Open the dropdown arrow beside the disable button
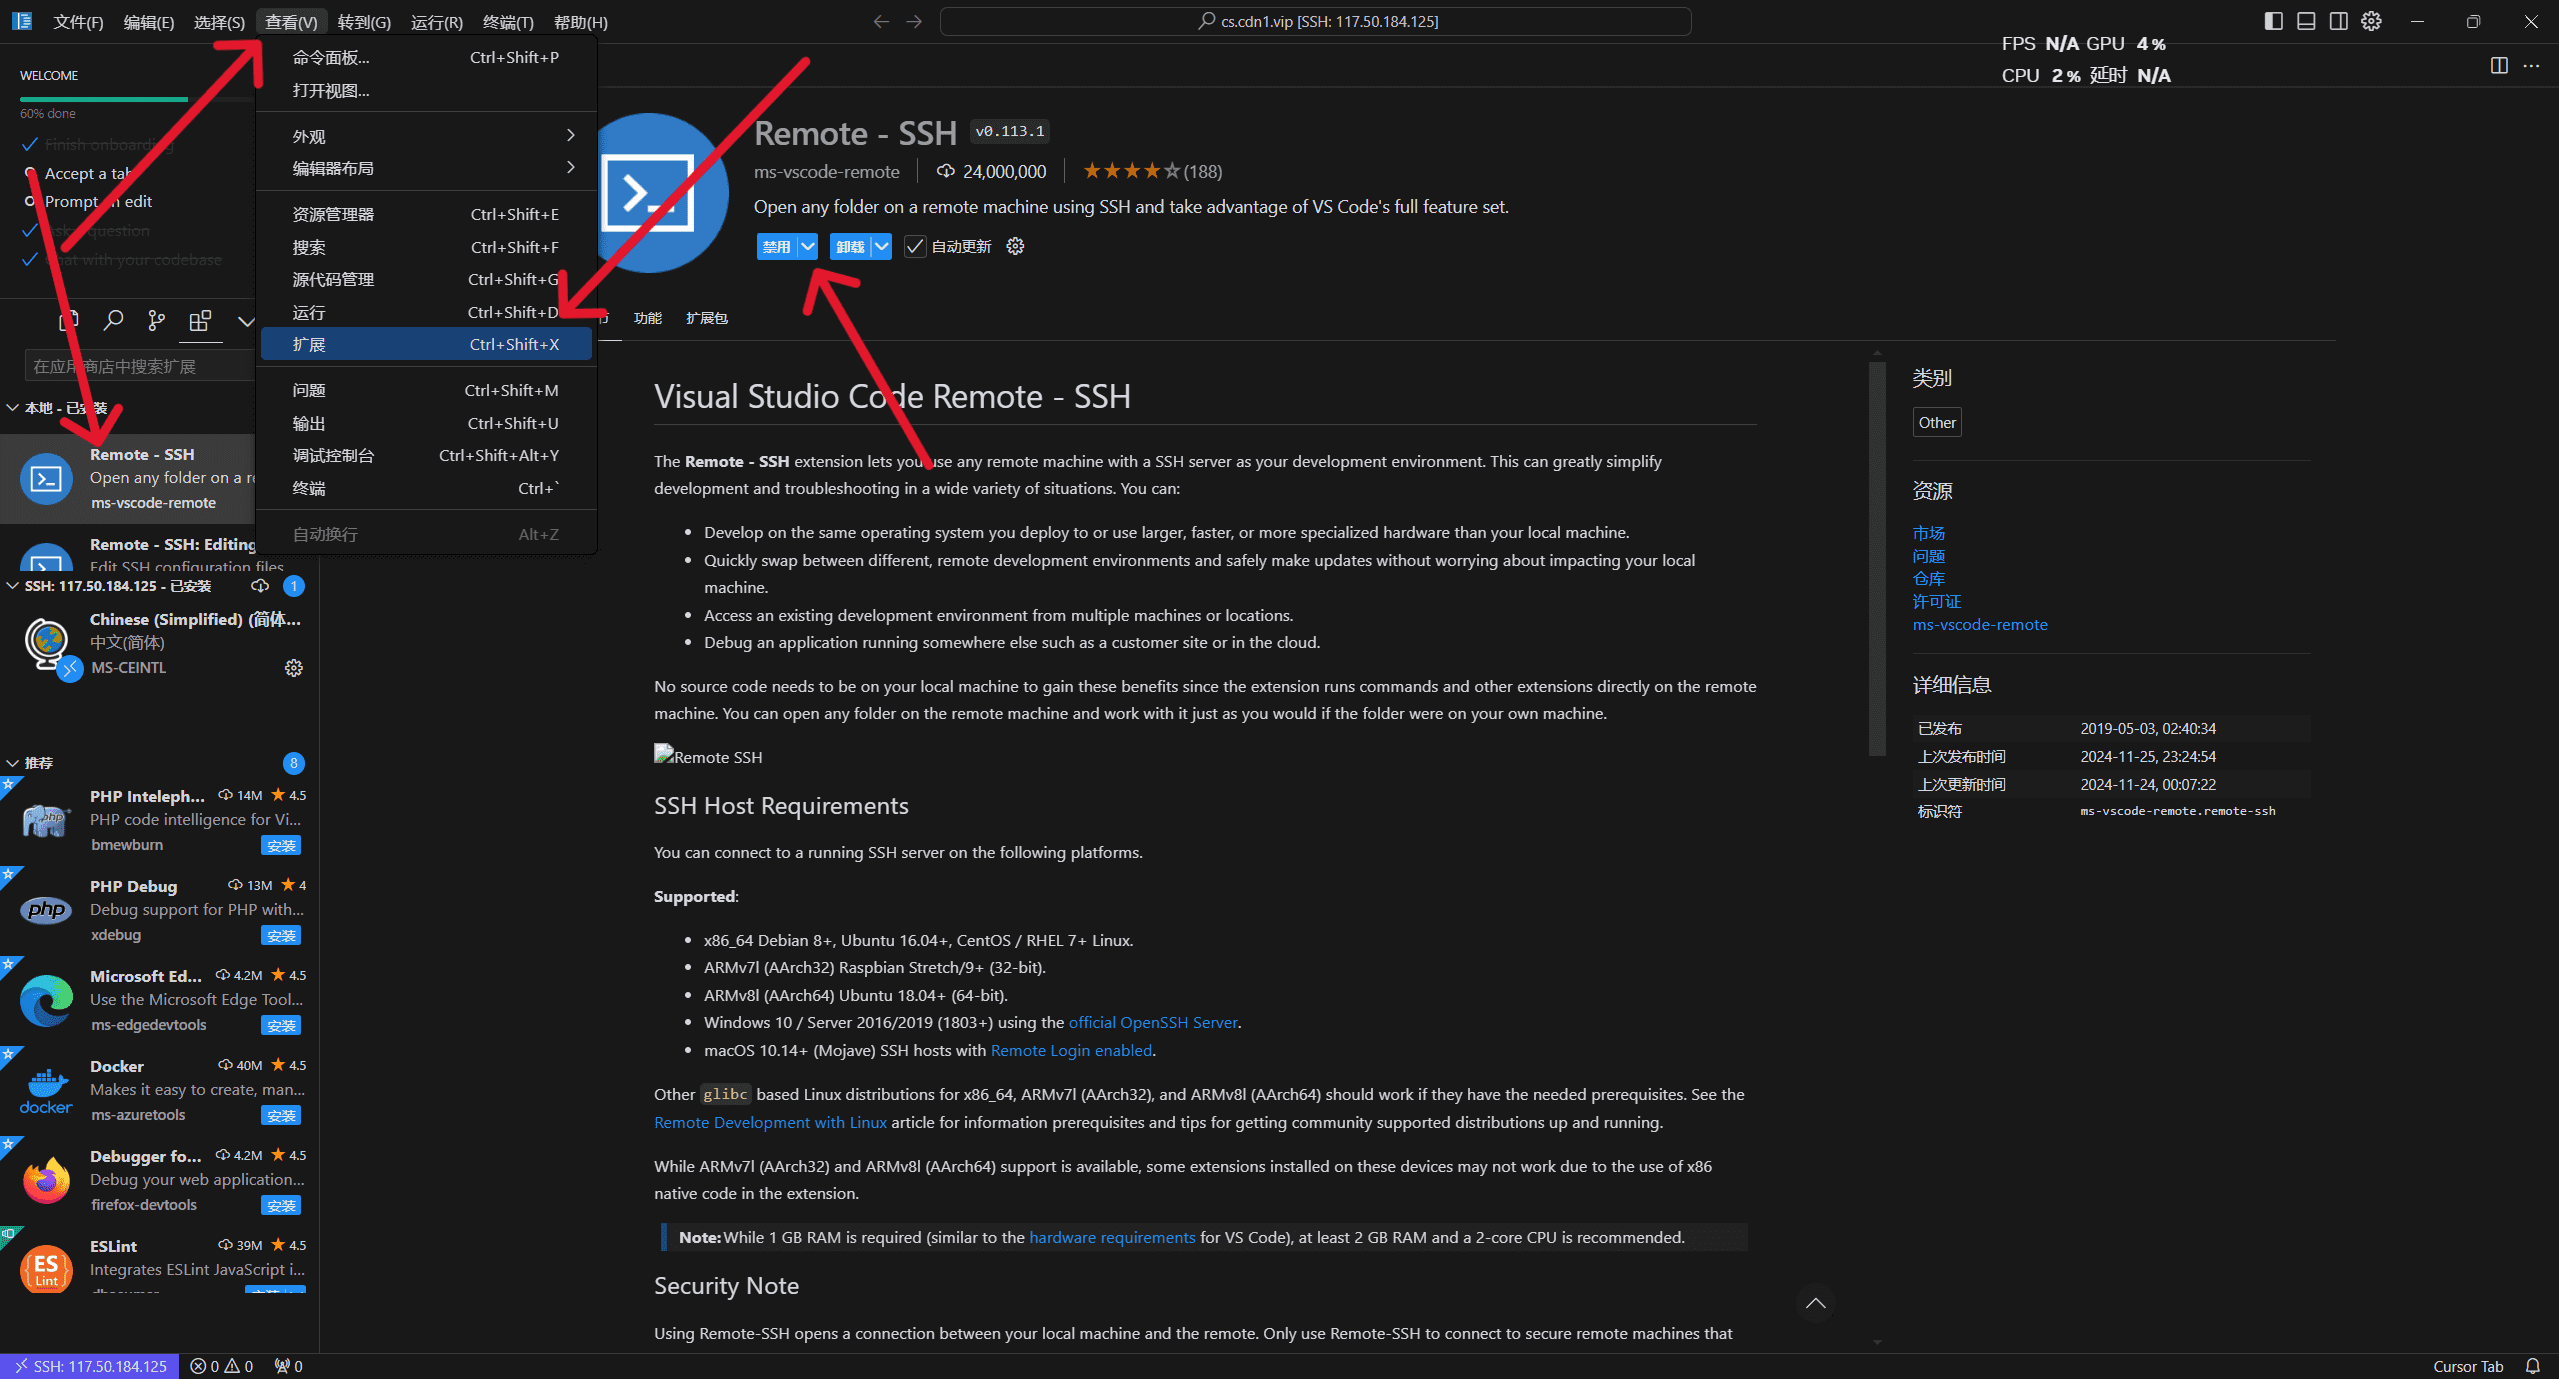 click(x=807, y=246)
